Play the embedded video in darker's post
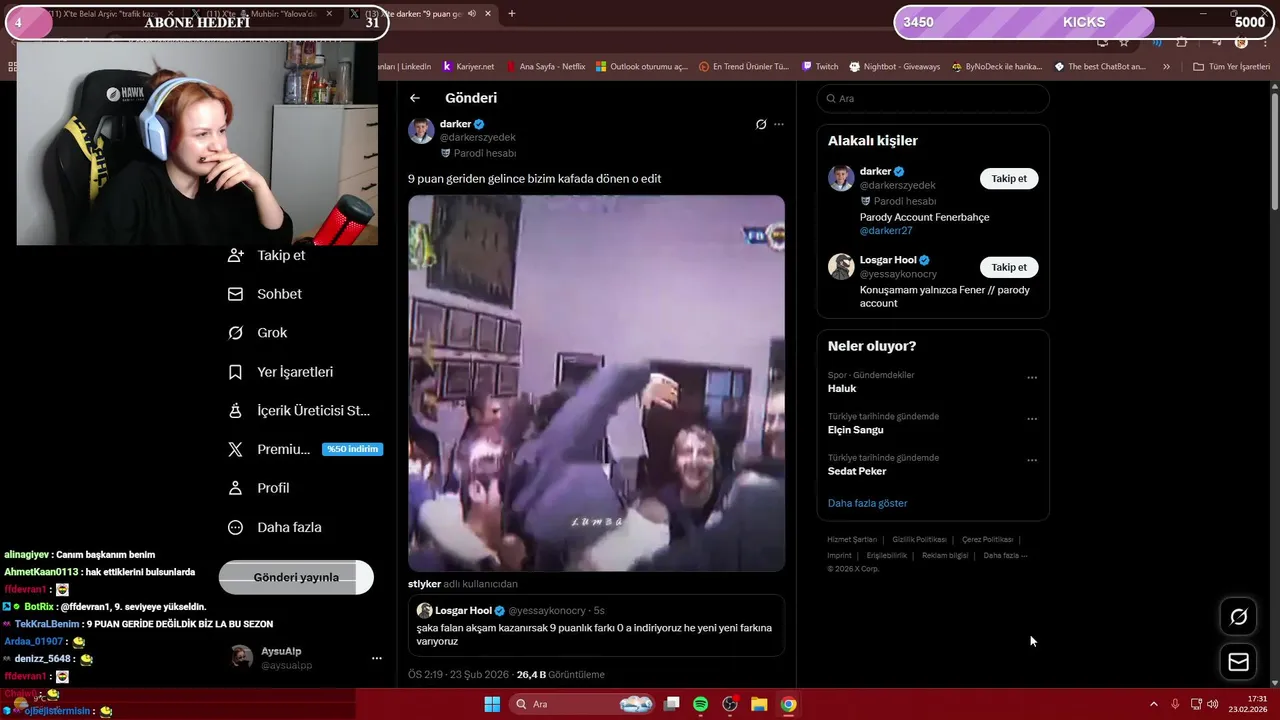The width and height of the screenshot is (1280, 720). click(x=596, y=383)
